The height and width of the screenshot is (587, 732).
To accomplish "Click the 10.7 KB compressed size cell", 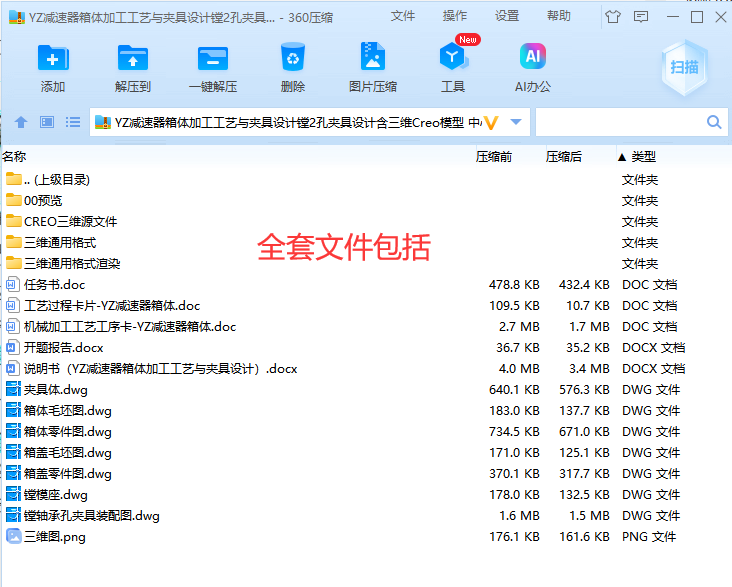I will pos(588,306).
